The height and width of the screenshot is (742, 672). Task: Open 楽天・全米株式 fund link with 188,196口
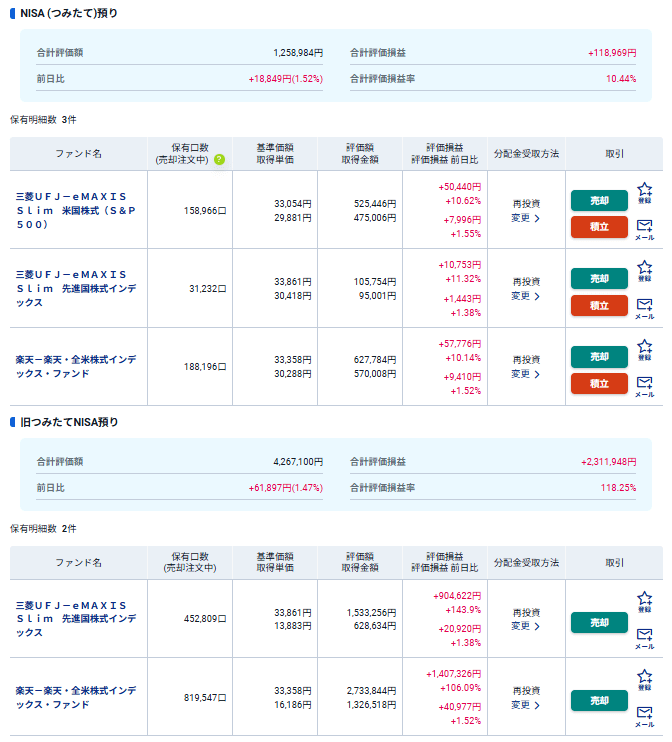coord(76,367)
